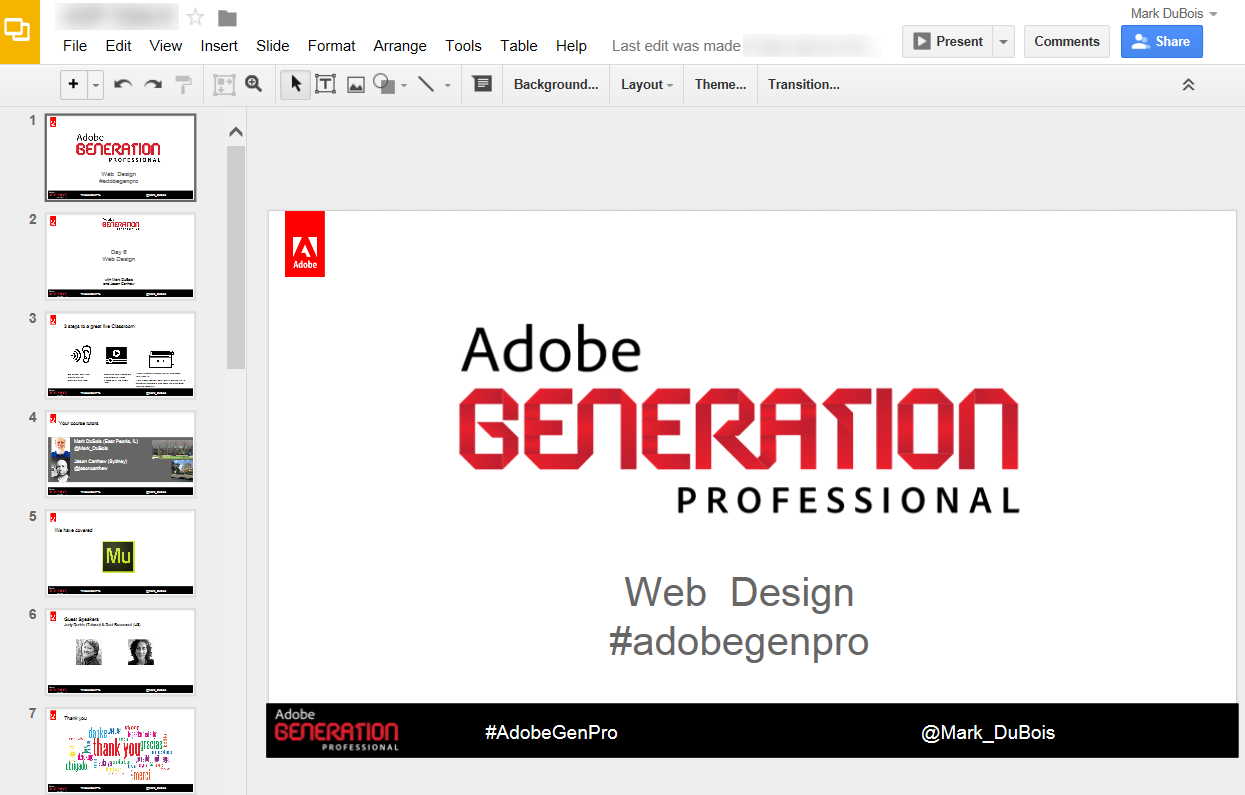The height and width of the screenshot is (795, 1245).
Task: Open the Table menu
Action: pos(519,45)
